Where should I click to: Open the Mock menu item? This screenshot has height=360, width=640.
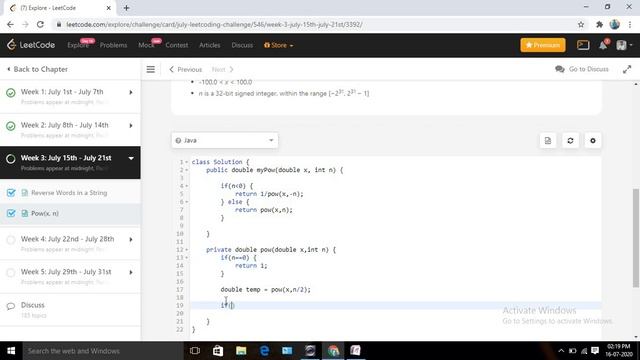click(146, 45)
